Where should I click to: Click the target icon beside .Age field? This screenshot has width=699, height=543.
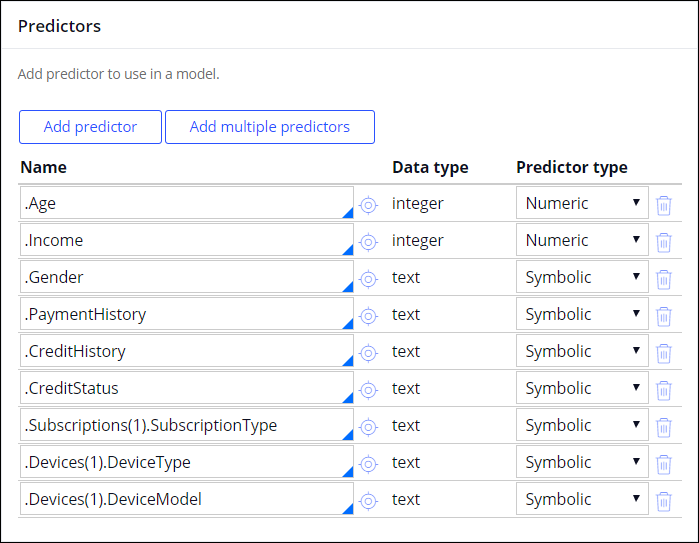tap(368, 204)
